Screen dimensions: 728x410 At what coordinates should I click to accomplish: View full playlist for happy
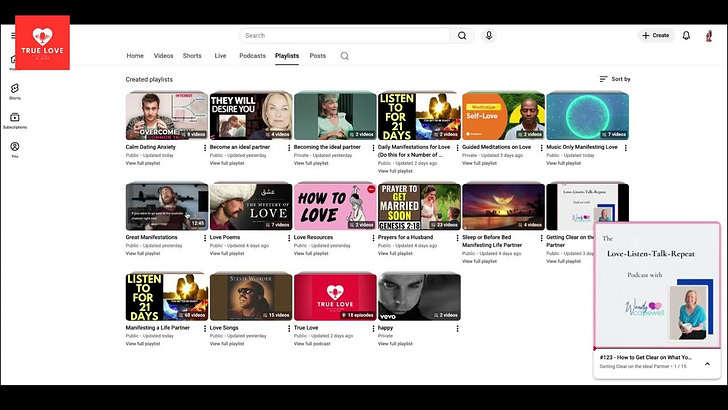pos(395,344)
